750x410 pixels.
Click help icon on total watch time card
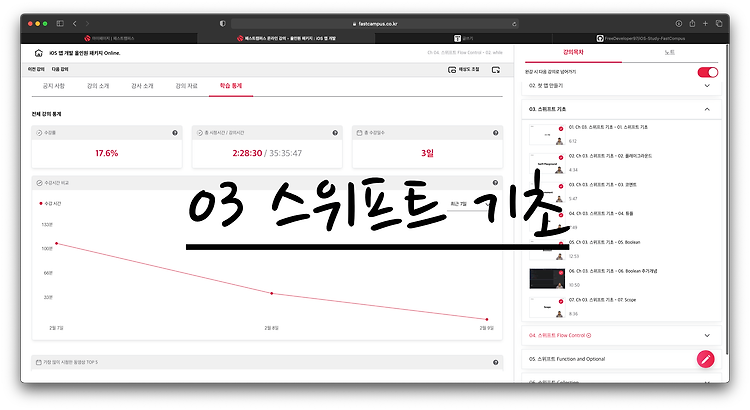pyautogui.click(x=335, y=133)
